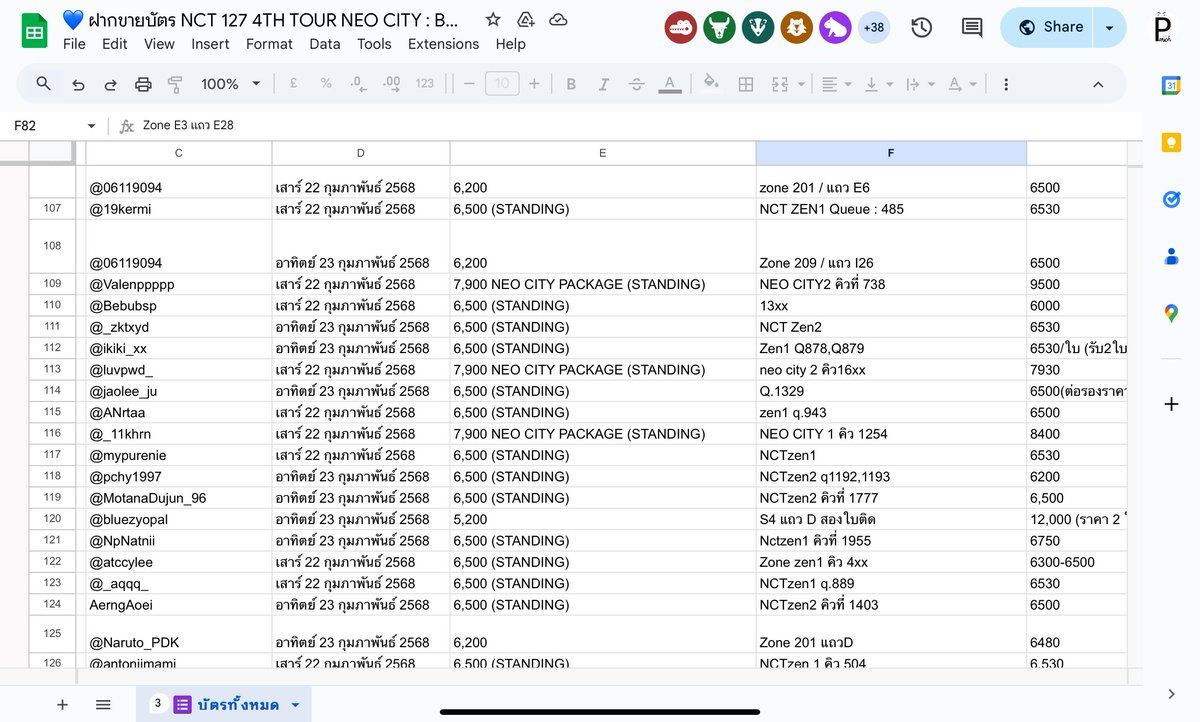The height and width of the screenshot is (722, 1200).
Task: Open merge cells options
Action: [x=781, y=84]
